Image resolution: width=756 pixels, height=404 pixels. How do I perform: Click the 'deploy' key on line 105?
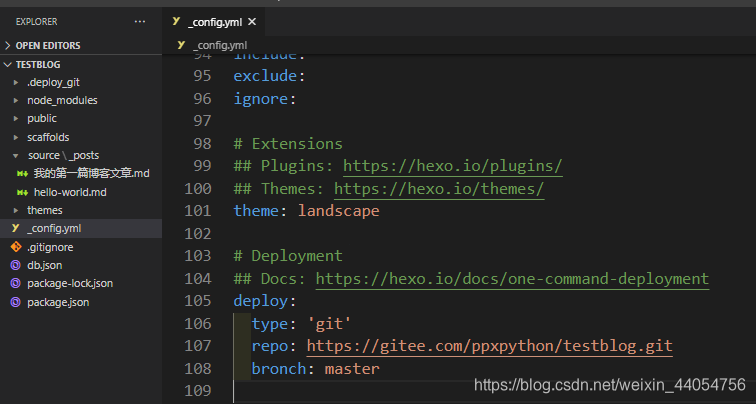pyautogui.click(x=260, y=301)
